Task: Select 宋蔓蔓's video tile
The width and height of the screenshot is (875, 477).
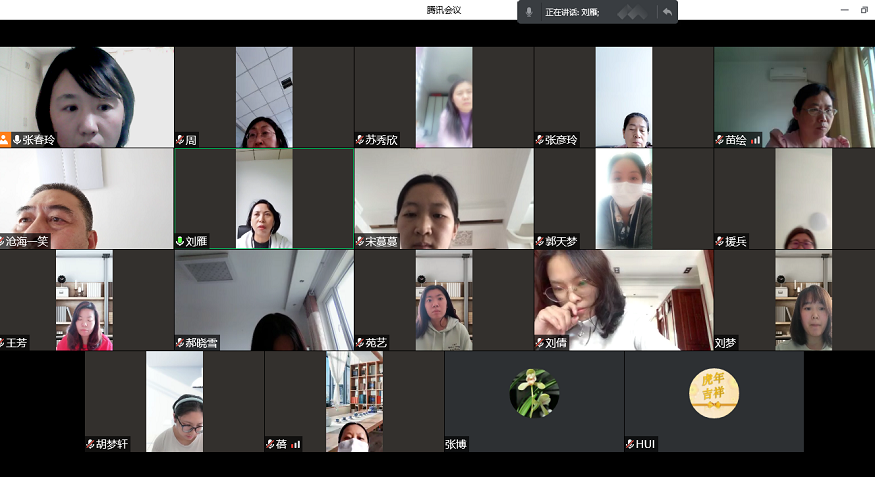Action: coord(443,198)
